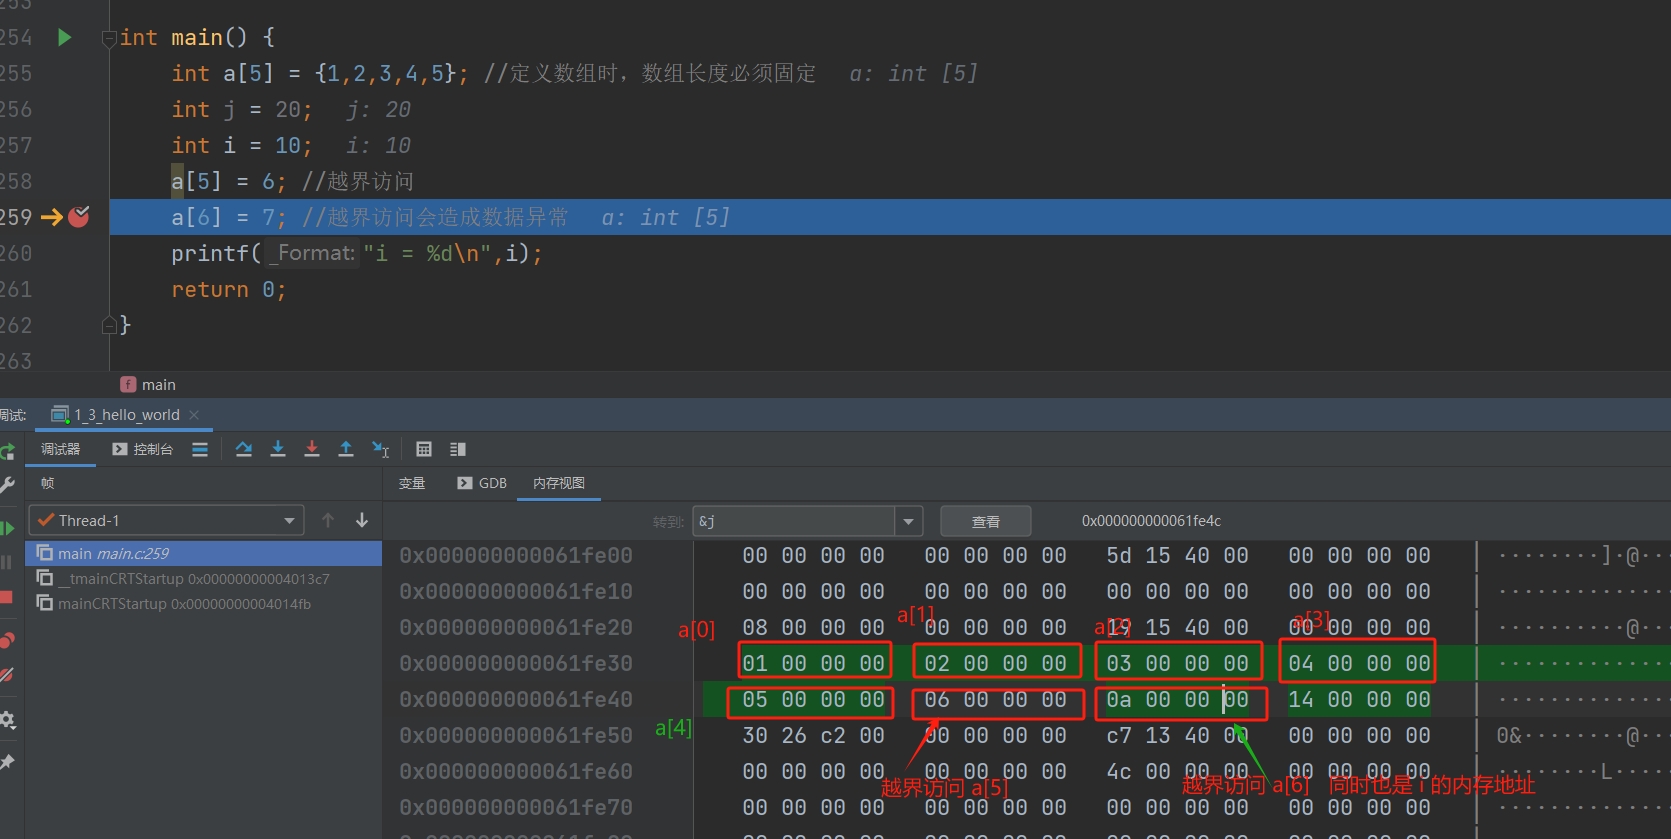
Task: Open the debug settings gear icon
Action: click(x=7, y=720)
